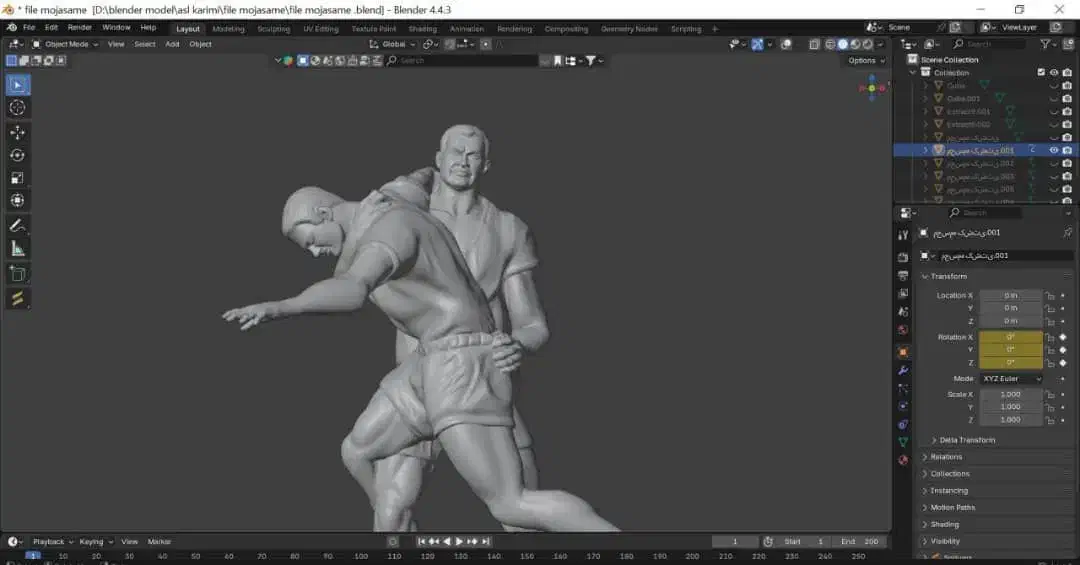Image resolution: width=1080 pixels, height=565 pixels.
Task: Click the Scale X value field
Action: [1010, 394]
